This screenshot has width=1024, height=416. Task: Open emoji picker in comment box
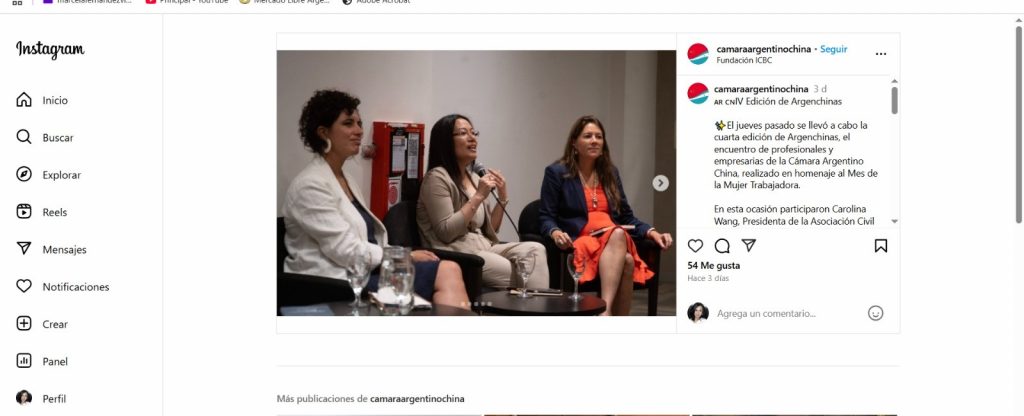pos(875,313)
